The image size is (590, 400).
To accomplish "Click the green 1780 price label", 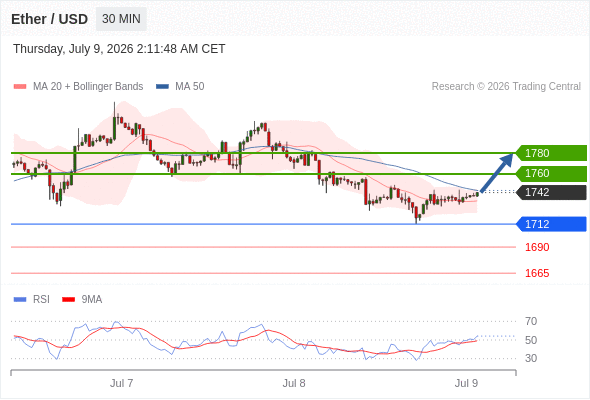I will tap(551, 153).
